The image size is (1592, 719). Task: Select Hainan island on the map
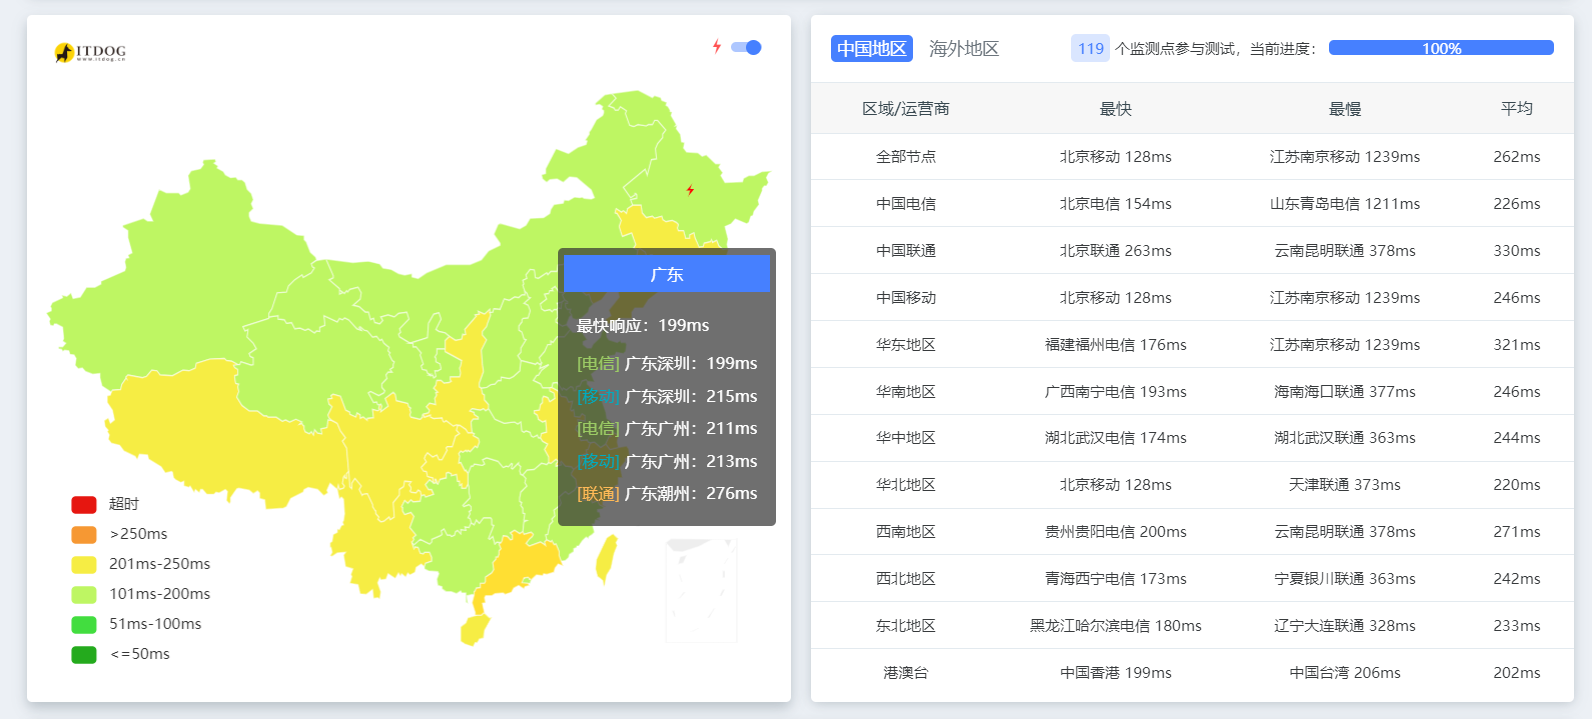474,630
